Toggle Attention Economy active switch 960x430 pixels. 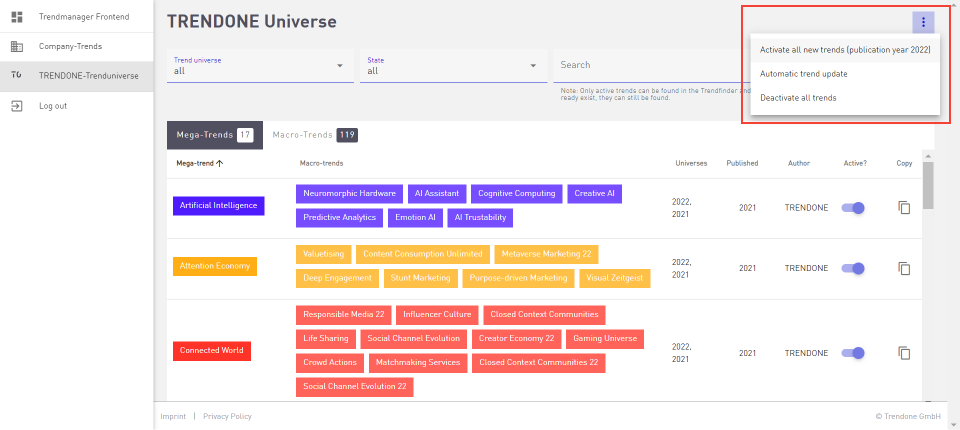coord(853,268)
